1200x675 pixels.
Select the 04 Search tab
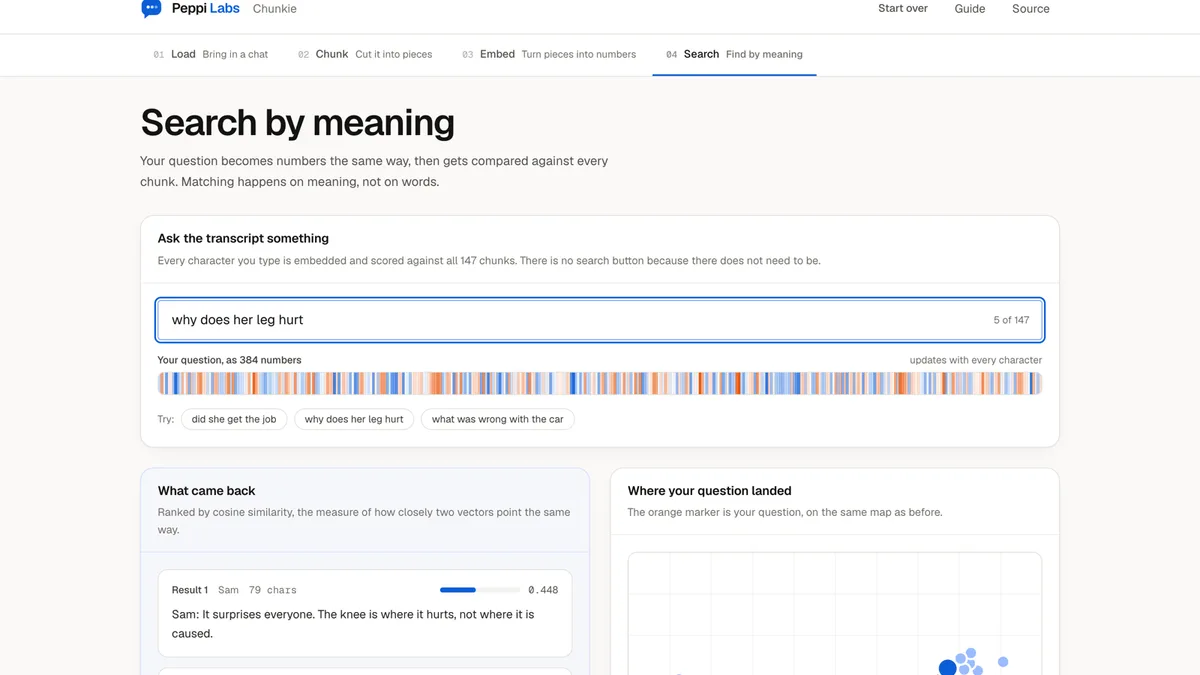(734, 54)
